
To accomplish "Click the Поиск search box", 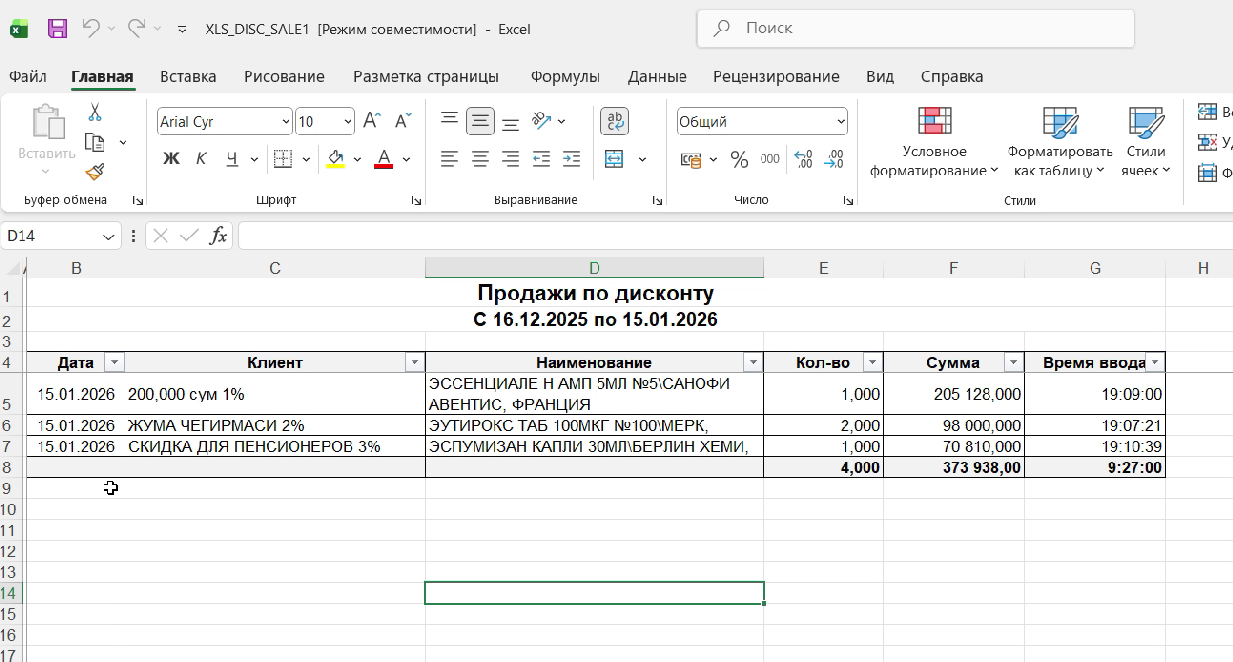I will click(x=915, y=28).
